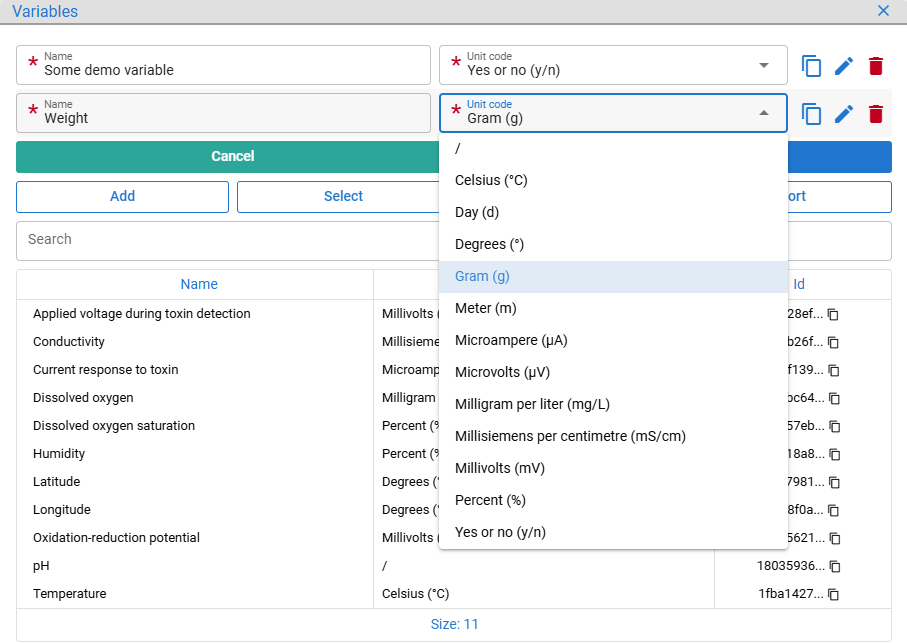Select Millisiemens per centimetre (mS/cm) option
The height and width of the screenshot is (643, 907).
click(x=613, y=437)
